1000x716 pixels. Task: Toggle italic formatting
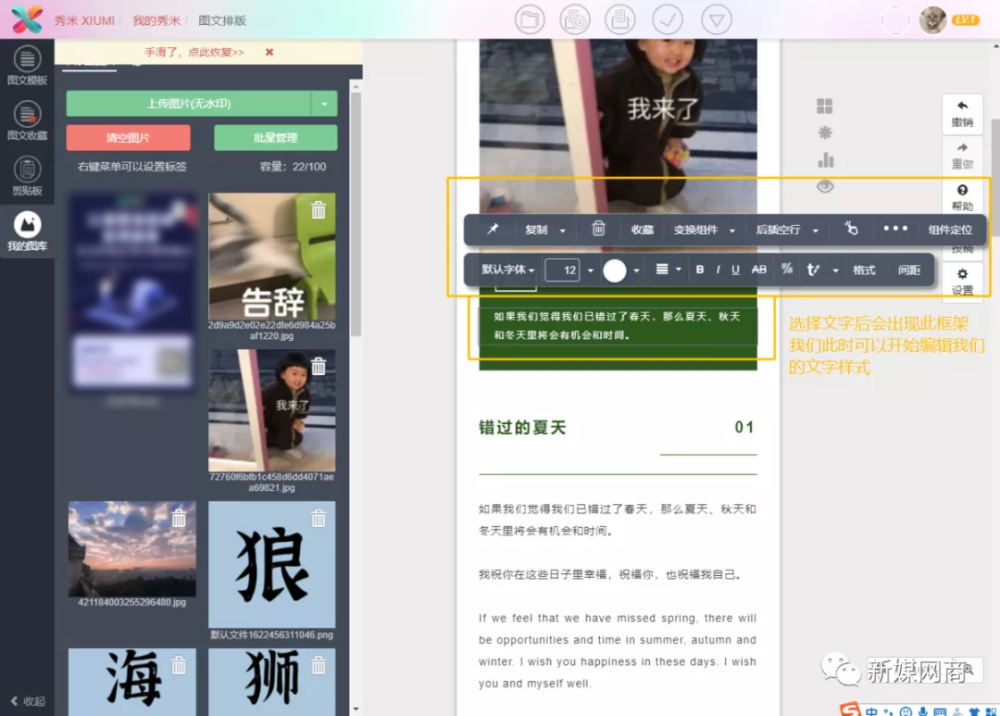click(718, 270)
